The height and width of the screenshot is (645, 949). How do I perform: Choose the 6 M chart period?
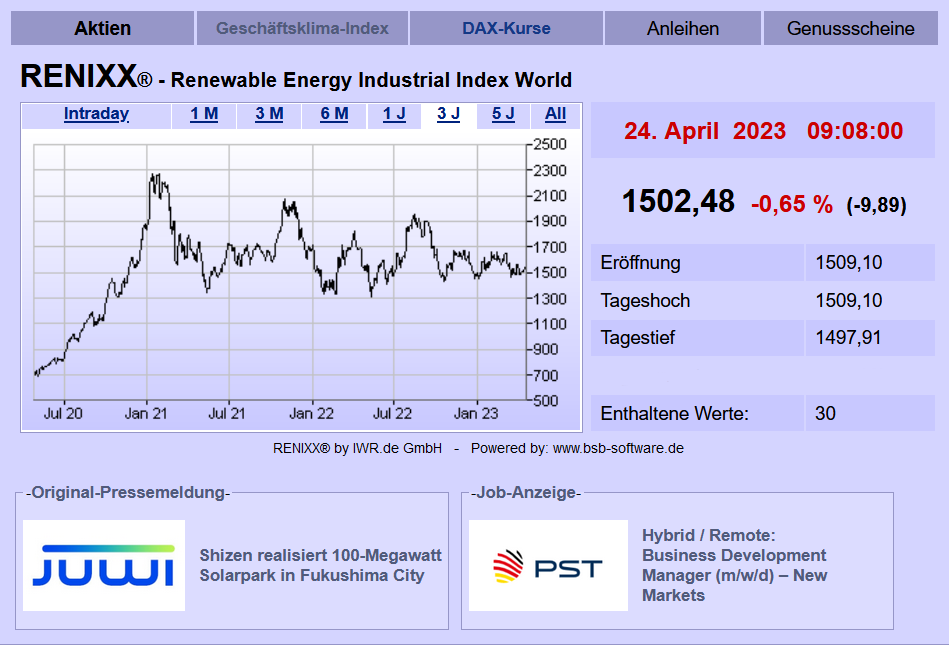coord(334,114)
